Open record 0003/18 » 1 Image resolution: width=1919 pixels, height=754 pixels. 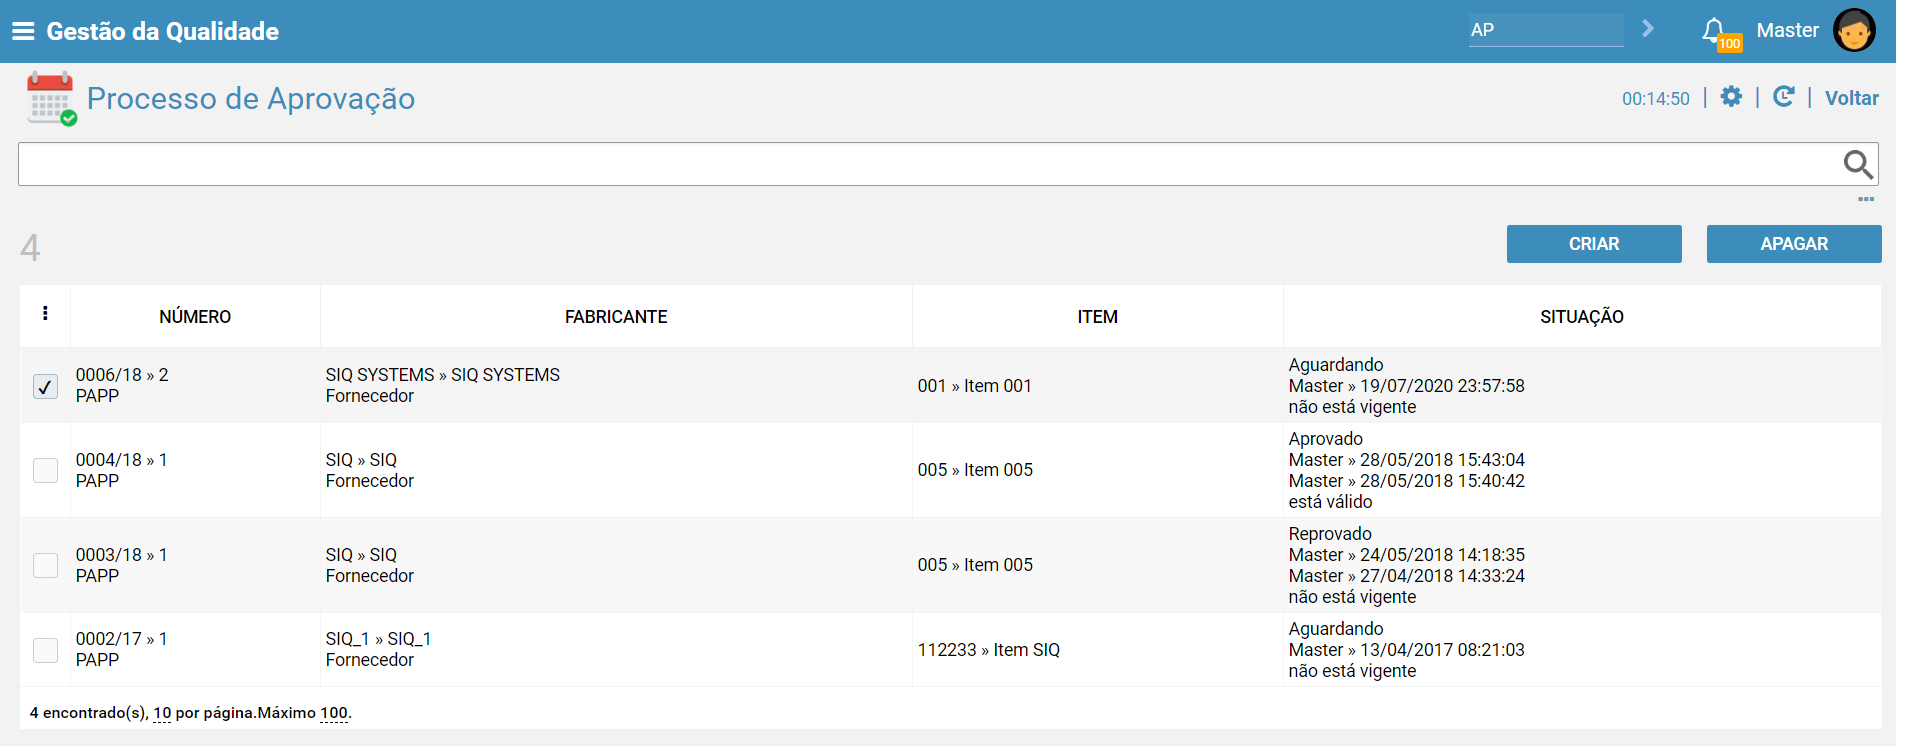[122, 555]
